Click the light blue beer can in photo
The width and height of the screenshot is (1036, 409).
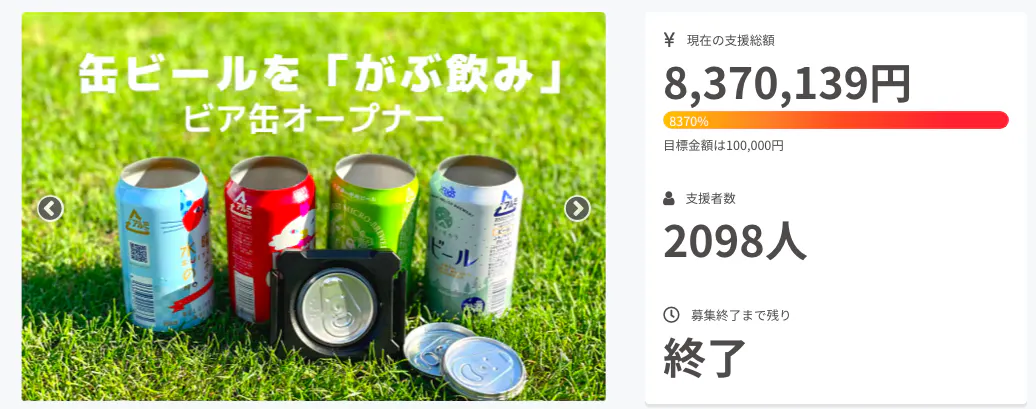click(166, 242)
